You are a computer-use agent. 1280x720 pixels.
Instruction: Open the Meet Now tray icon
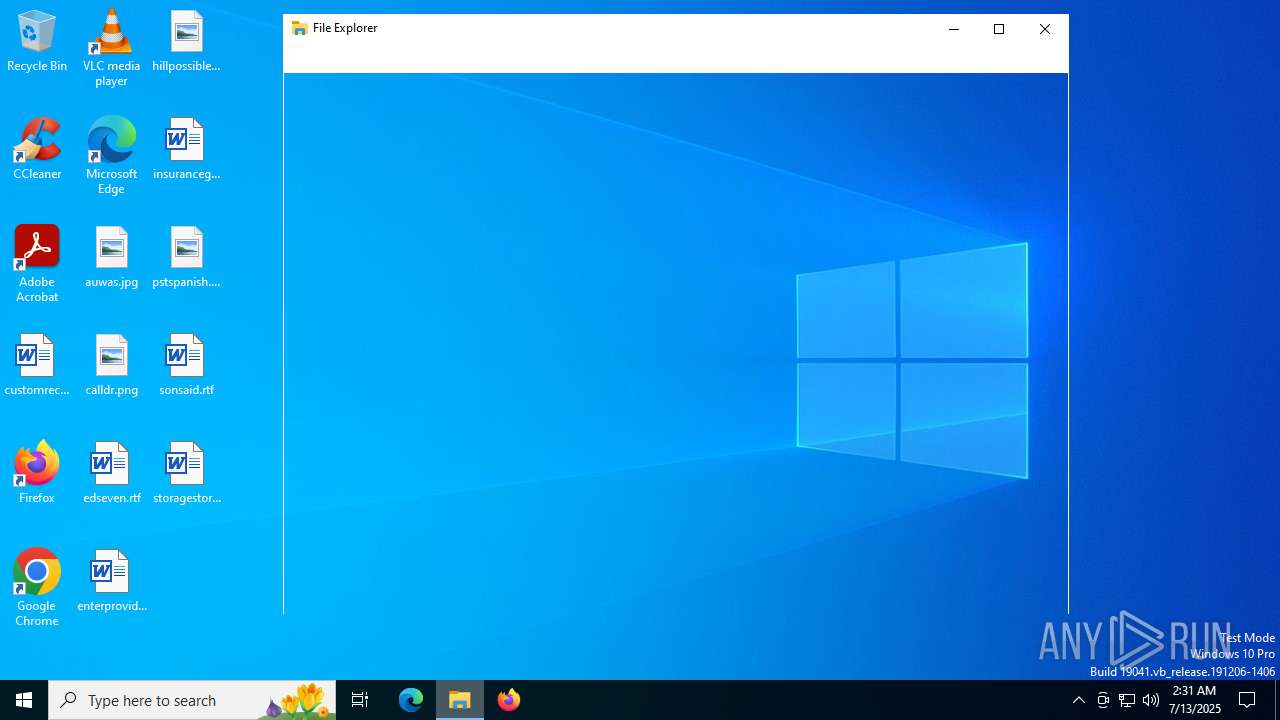point(1103,700)
